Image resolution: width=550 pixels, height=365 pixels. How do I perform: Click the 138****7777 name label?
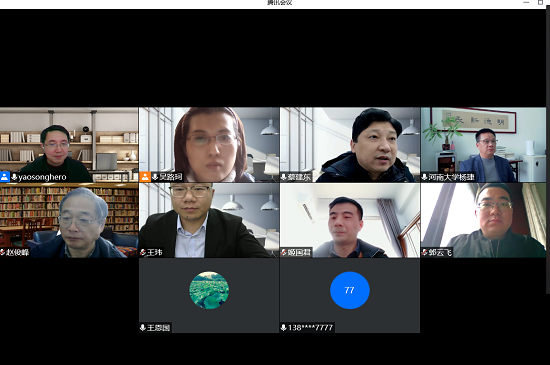pos(310,328)
